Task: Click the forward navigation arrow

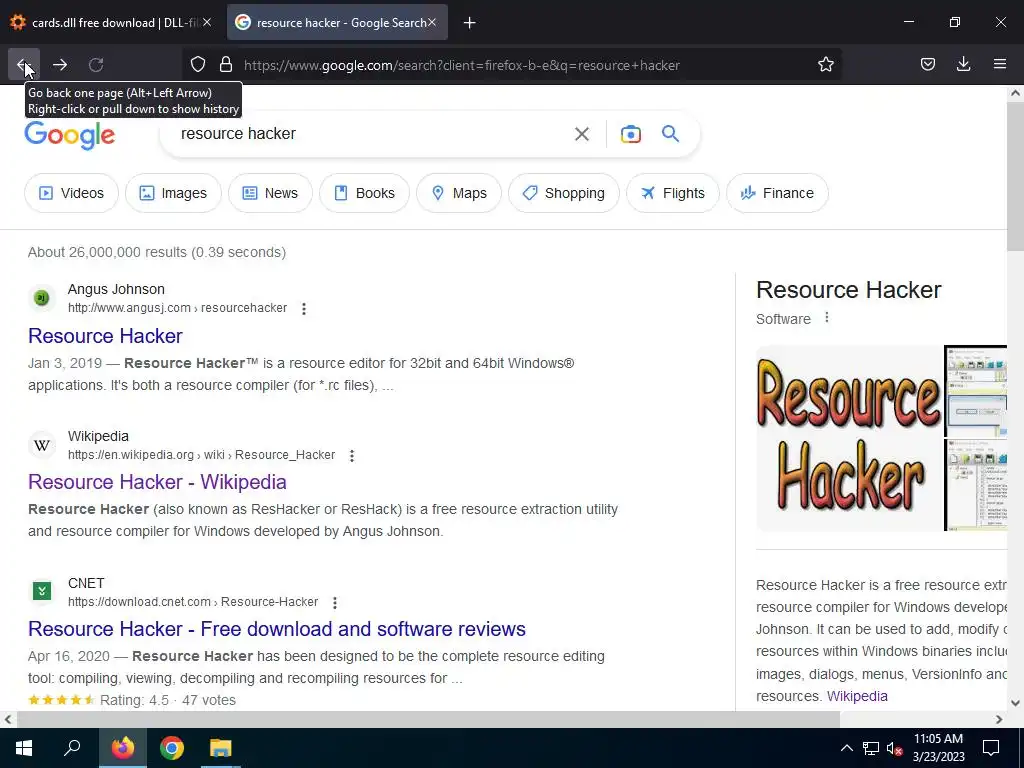Action: 60,65
